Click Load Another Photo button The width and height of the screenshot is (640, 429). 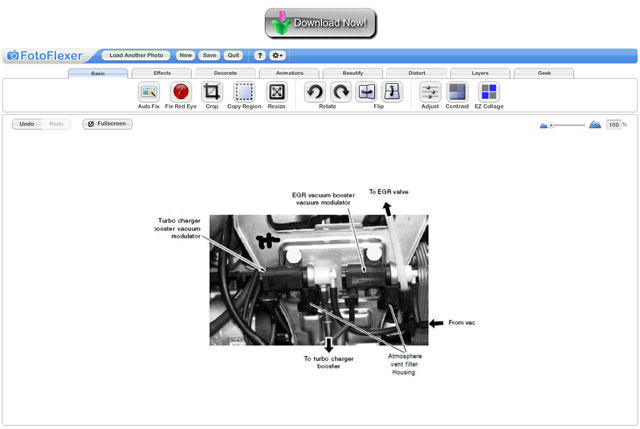136,55
